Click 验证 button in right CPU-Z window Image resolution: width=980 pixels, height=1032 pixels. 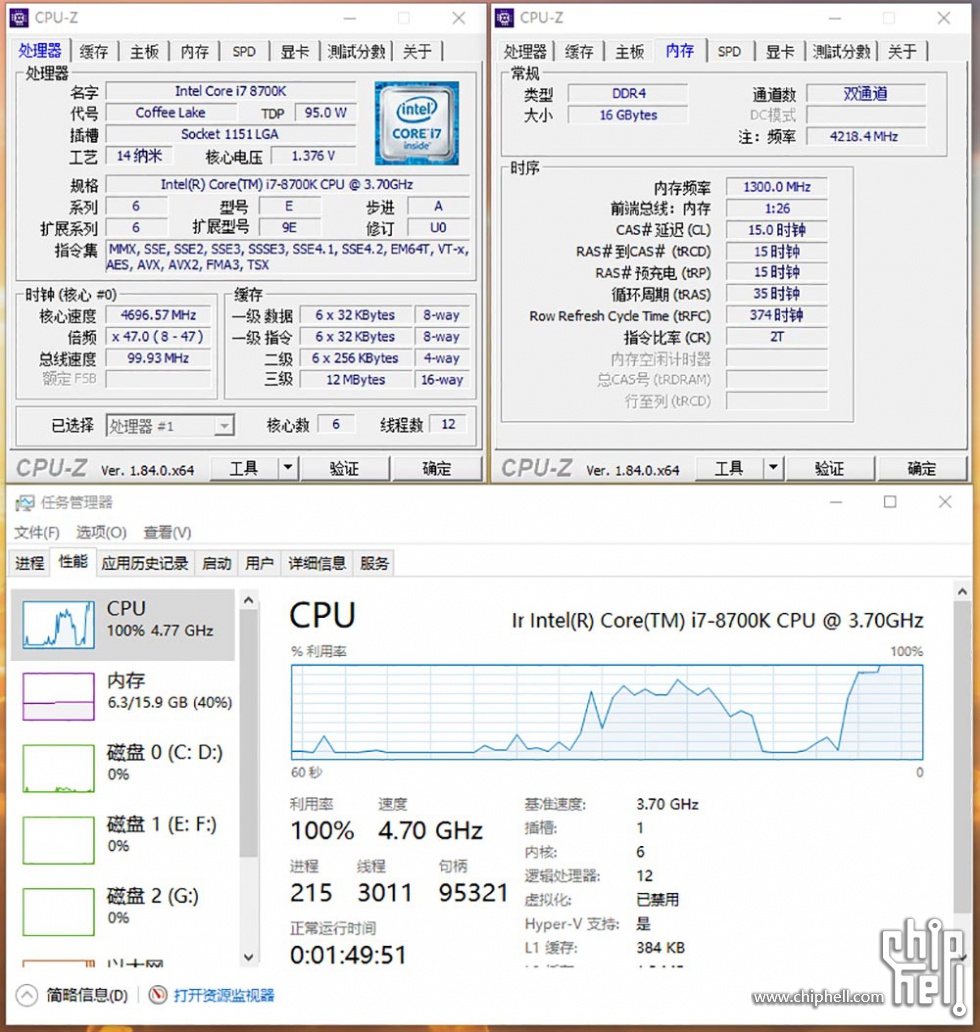coord(829,468)
